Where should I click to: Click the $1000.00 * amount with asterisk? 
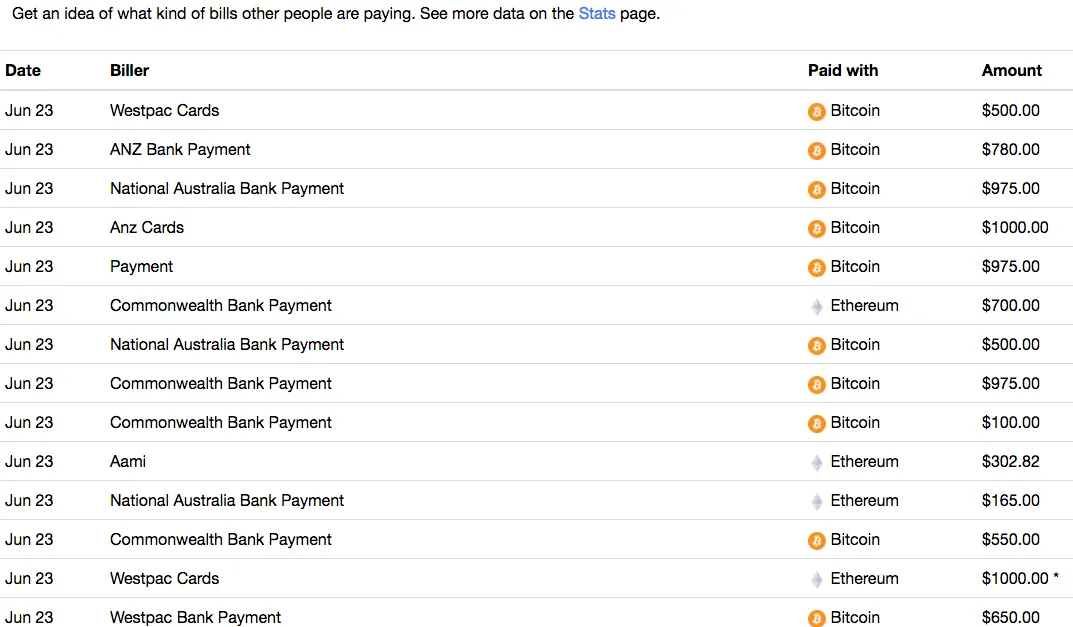(x=1020, y=578)
